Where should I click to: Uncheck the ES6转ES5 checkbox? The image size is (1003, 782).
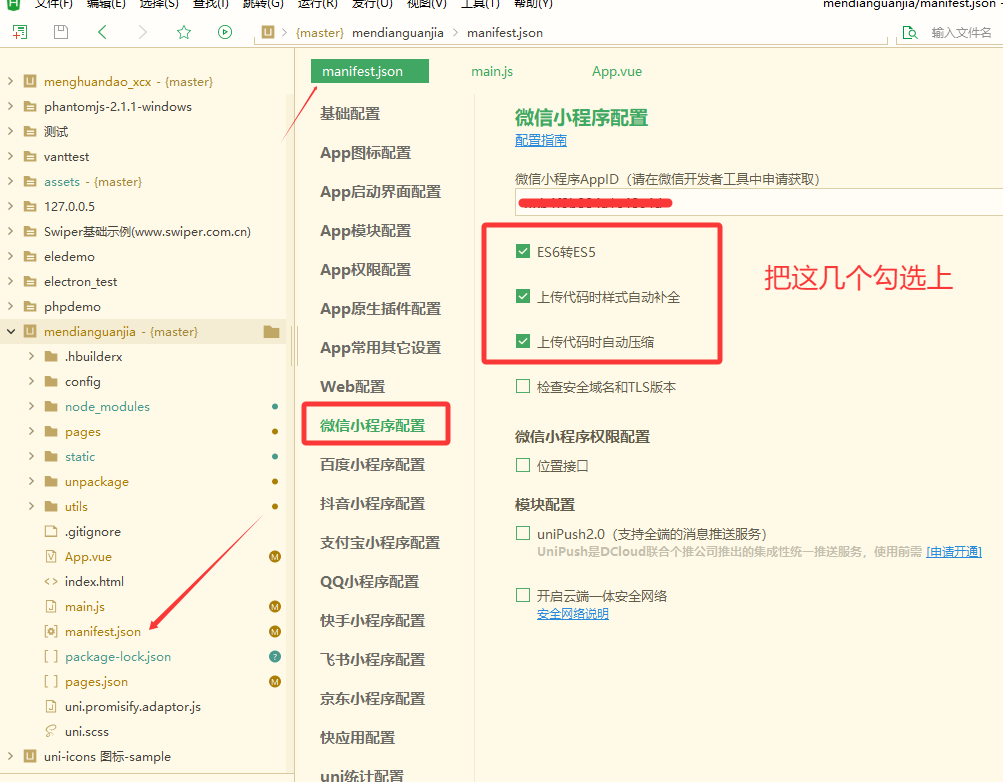(x=523, y=251)
